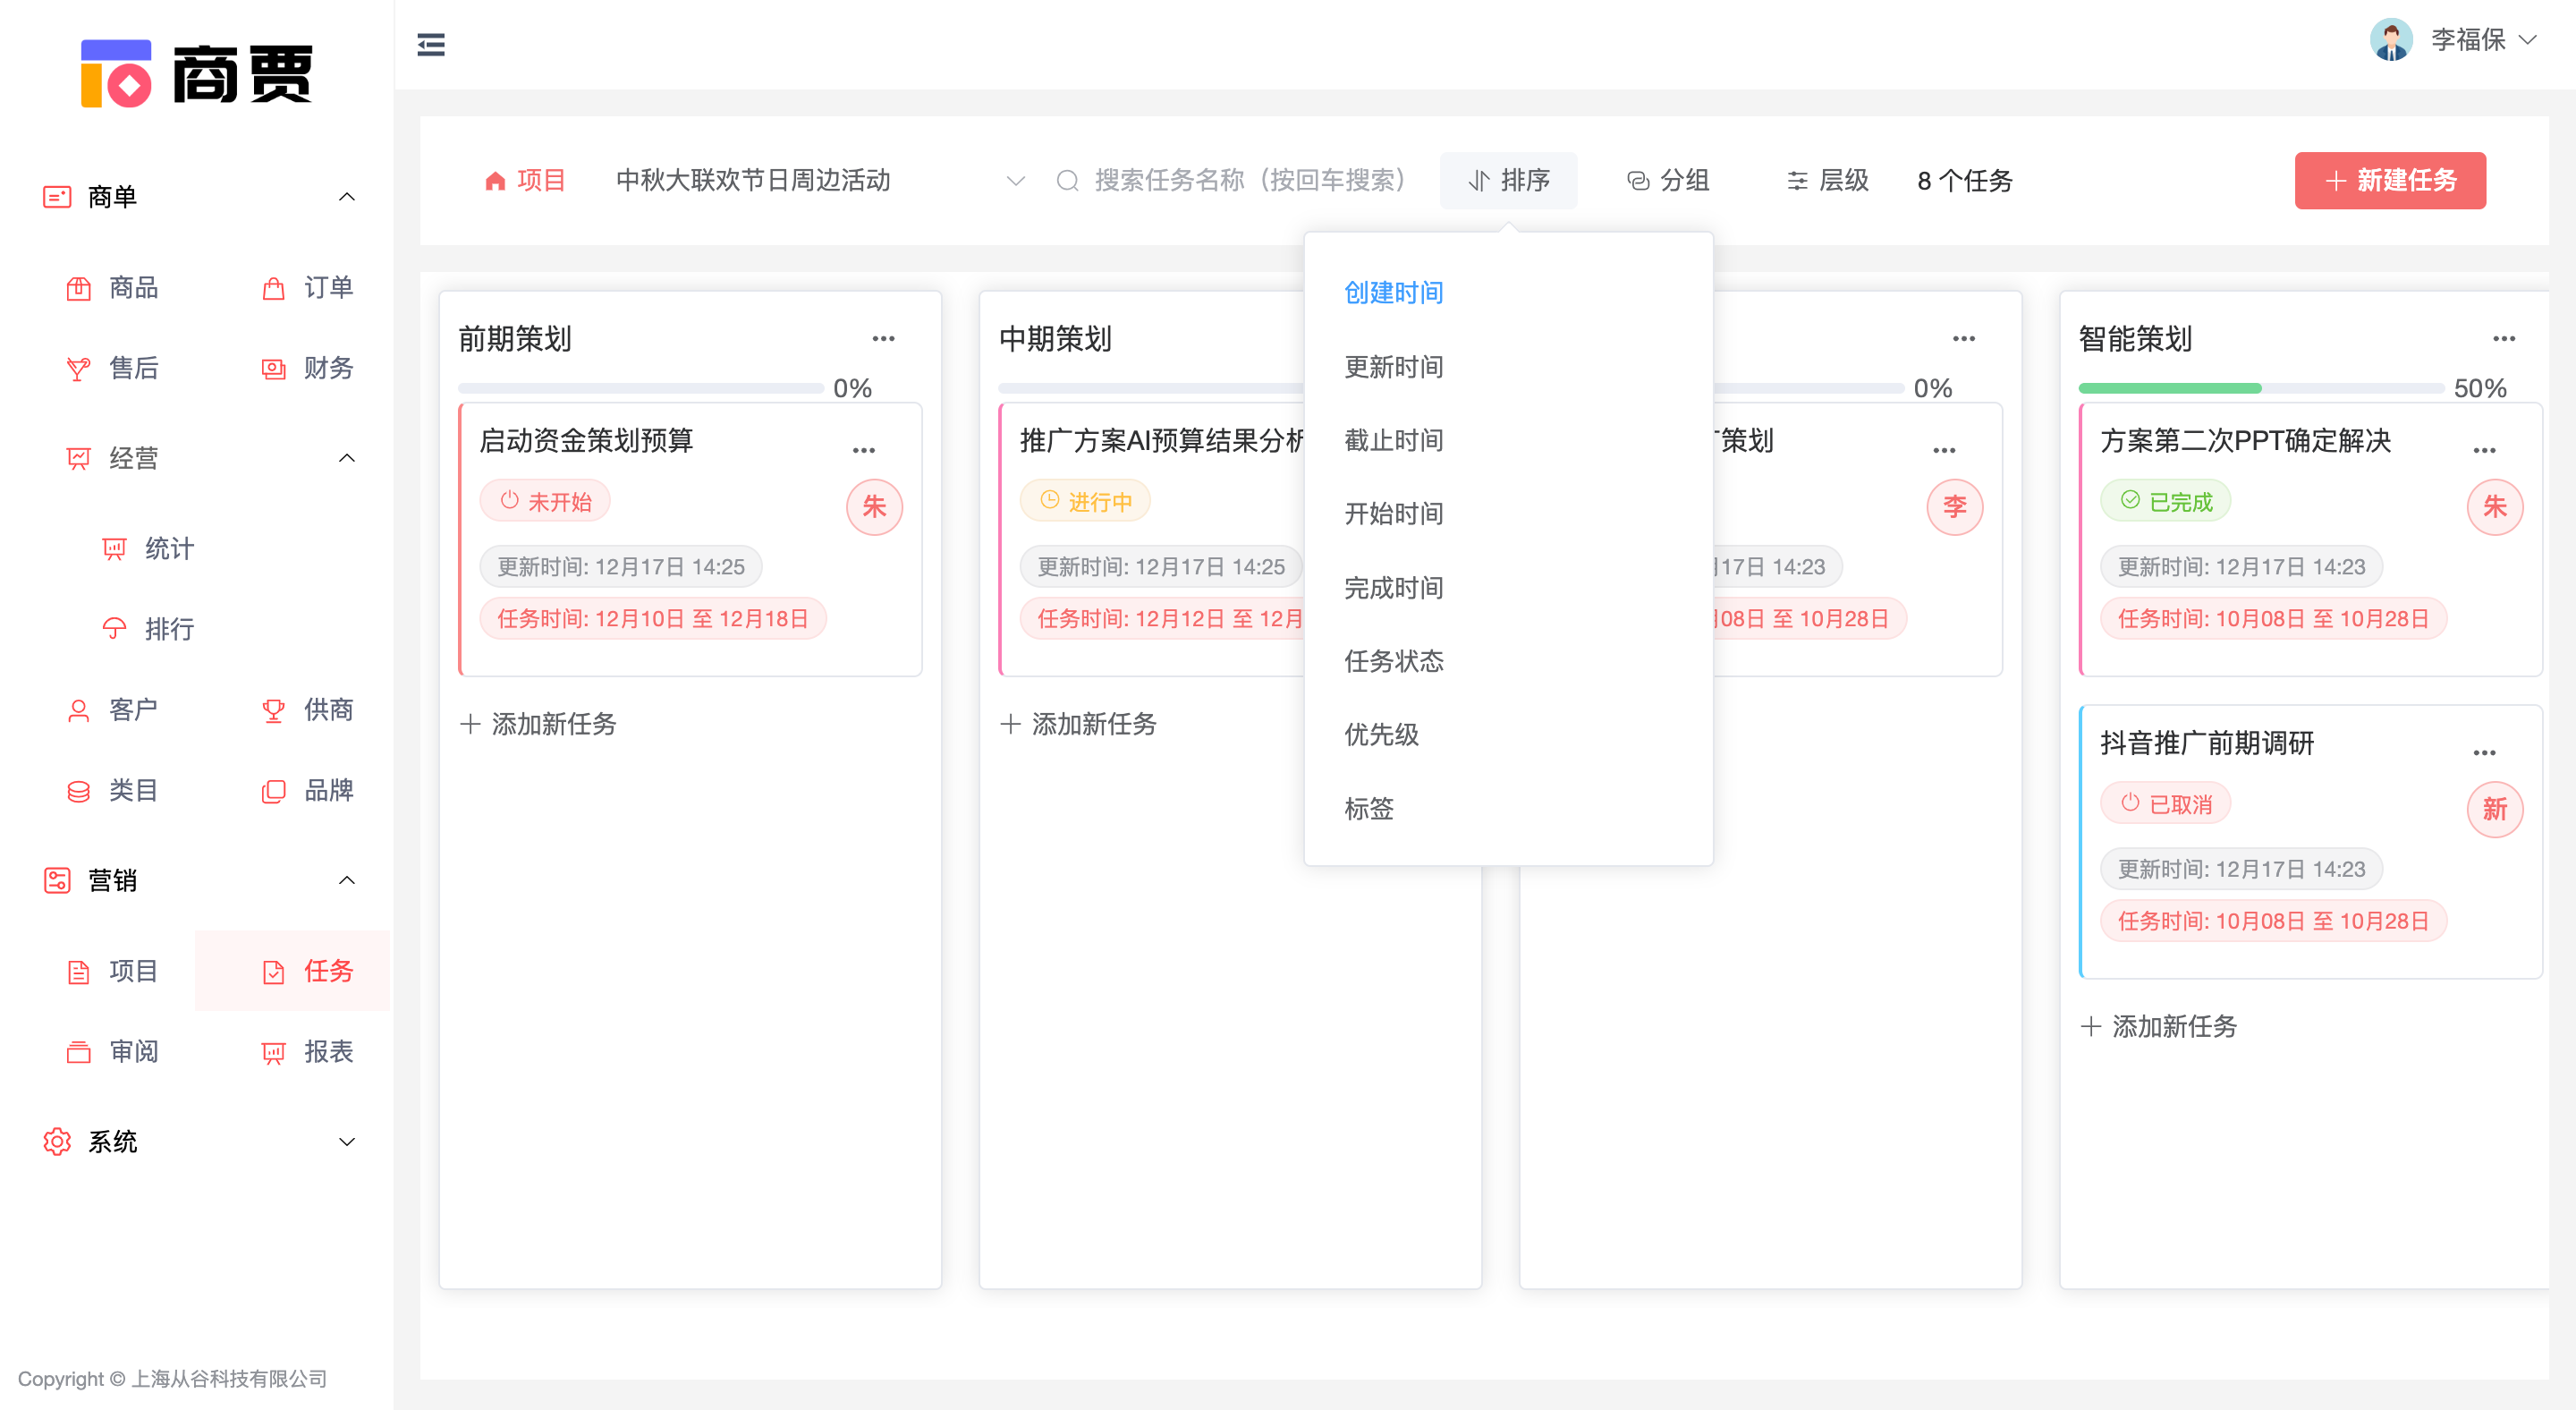This screenshot has height=1410, width=2576.
Task: Collapse the 商单 sidebar section
Action: pos(346,197)
